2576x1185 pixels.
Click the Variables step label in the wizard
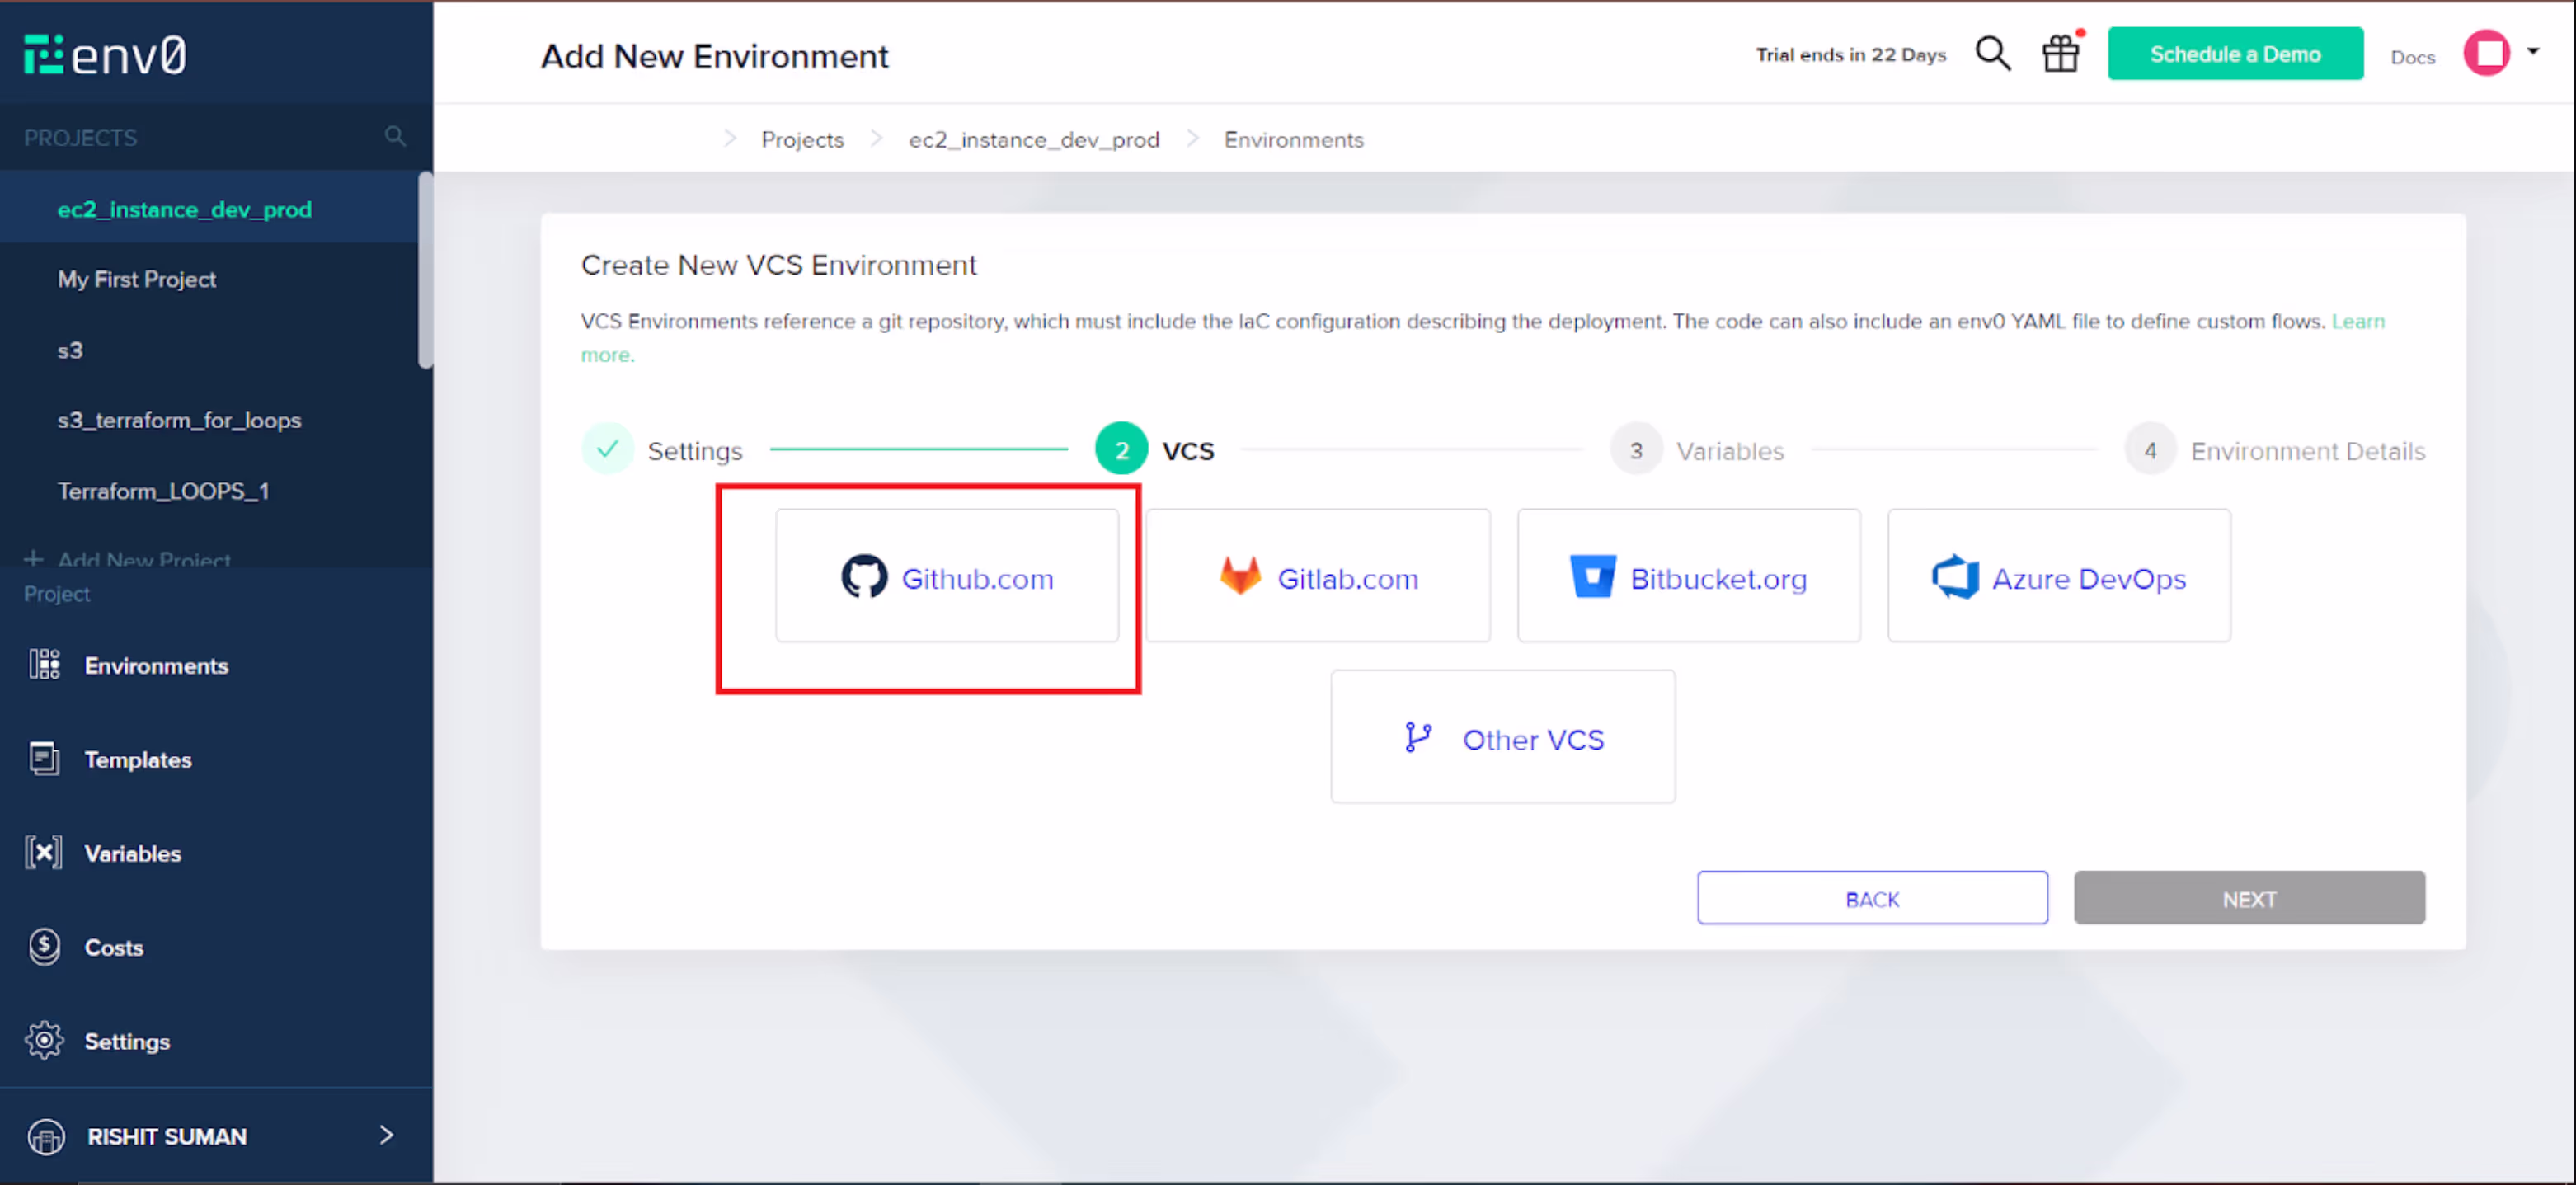[x=1730, y=451]
